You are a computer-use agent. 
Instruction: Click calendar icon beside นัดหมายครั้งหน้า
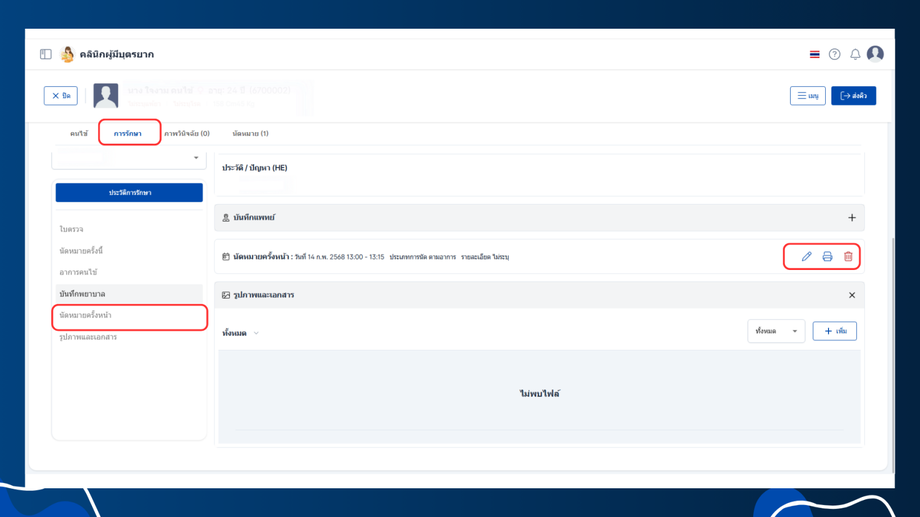(226, 256)
